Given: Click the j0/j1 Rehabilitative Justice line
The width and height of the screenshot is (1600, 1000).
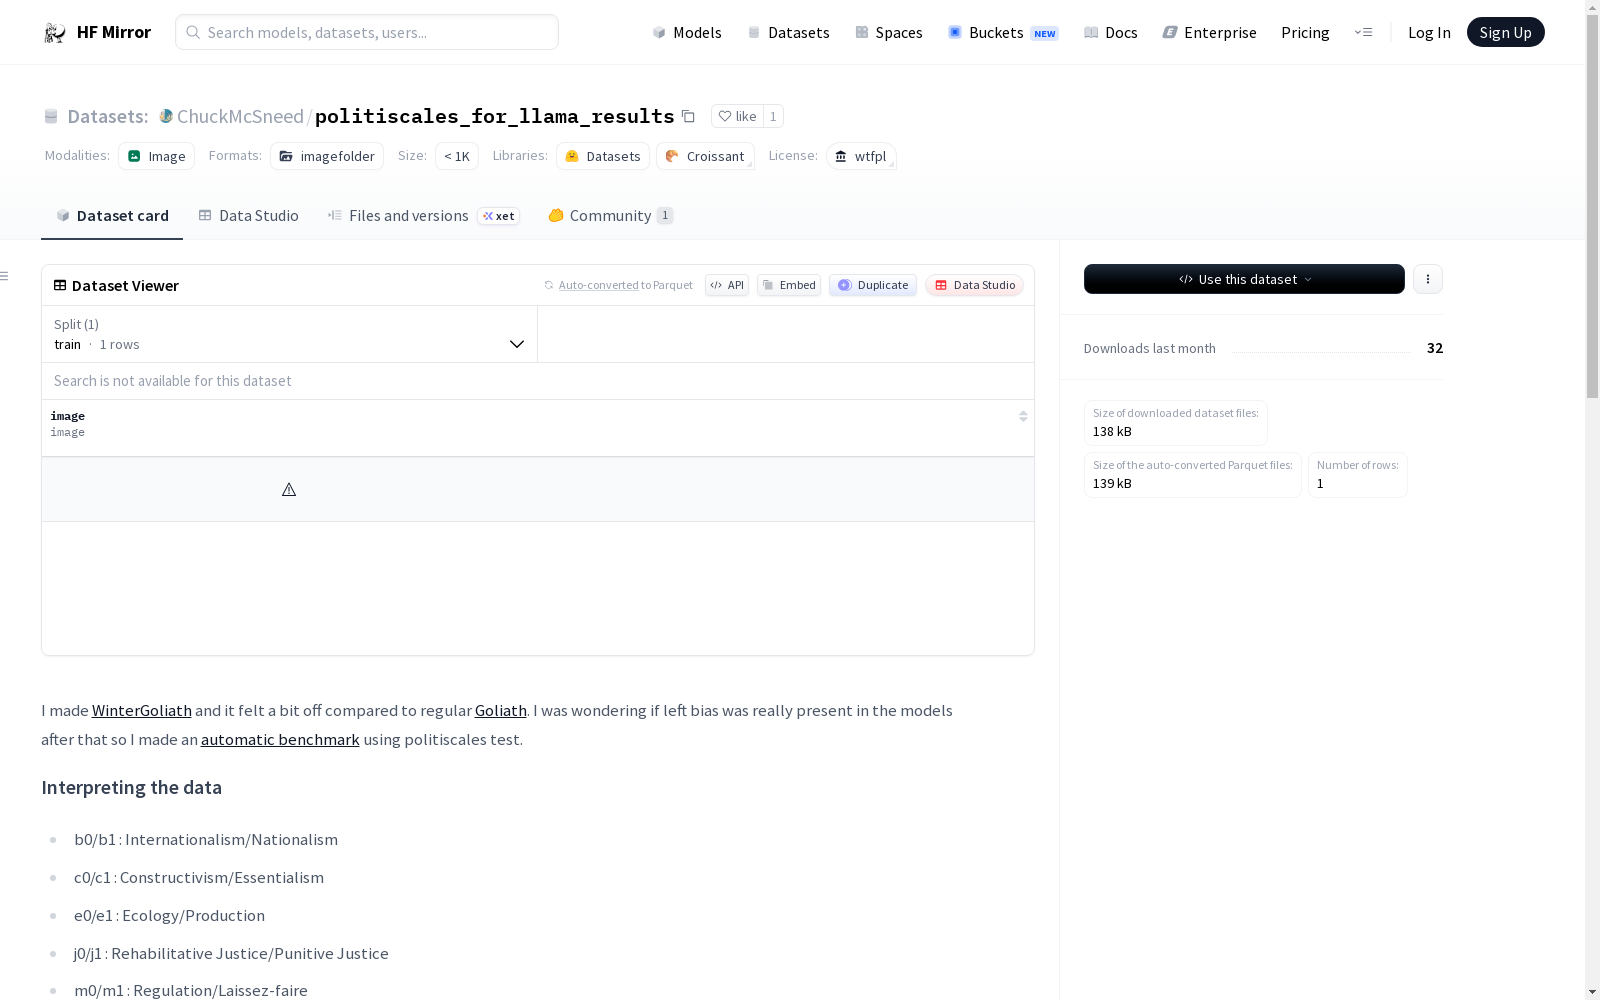Looking at the screenshot, I should tap(231, 954).
